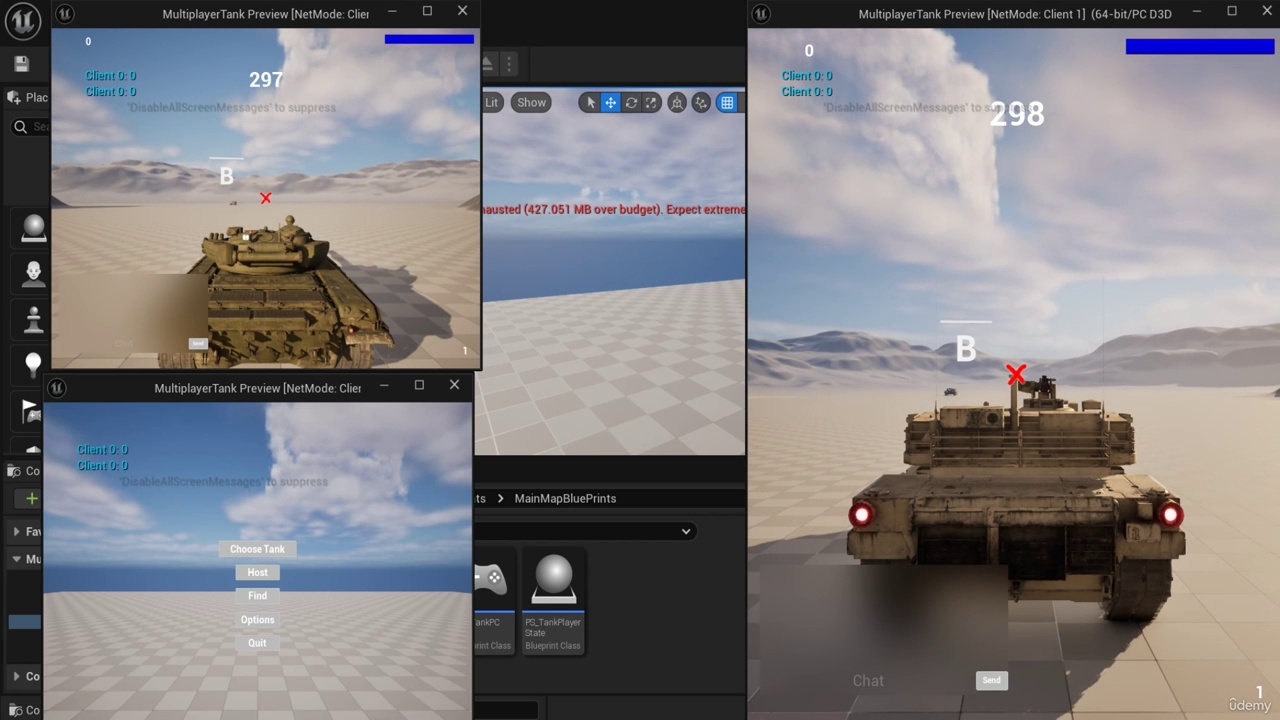
Task: Click the Eject button in play toolbar
Action: pyautogui.click(x=487, y=65)
